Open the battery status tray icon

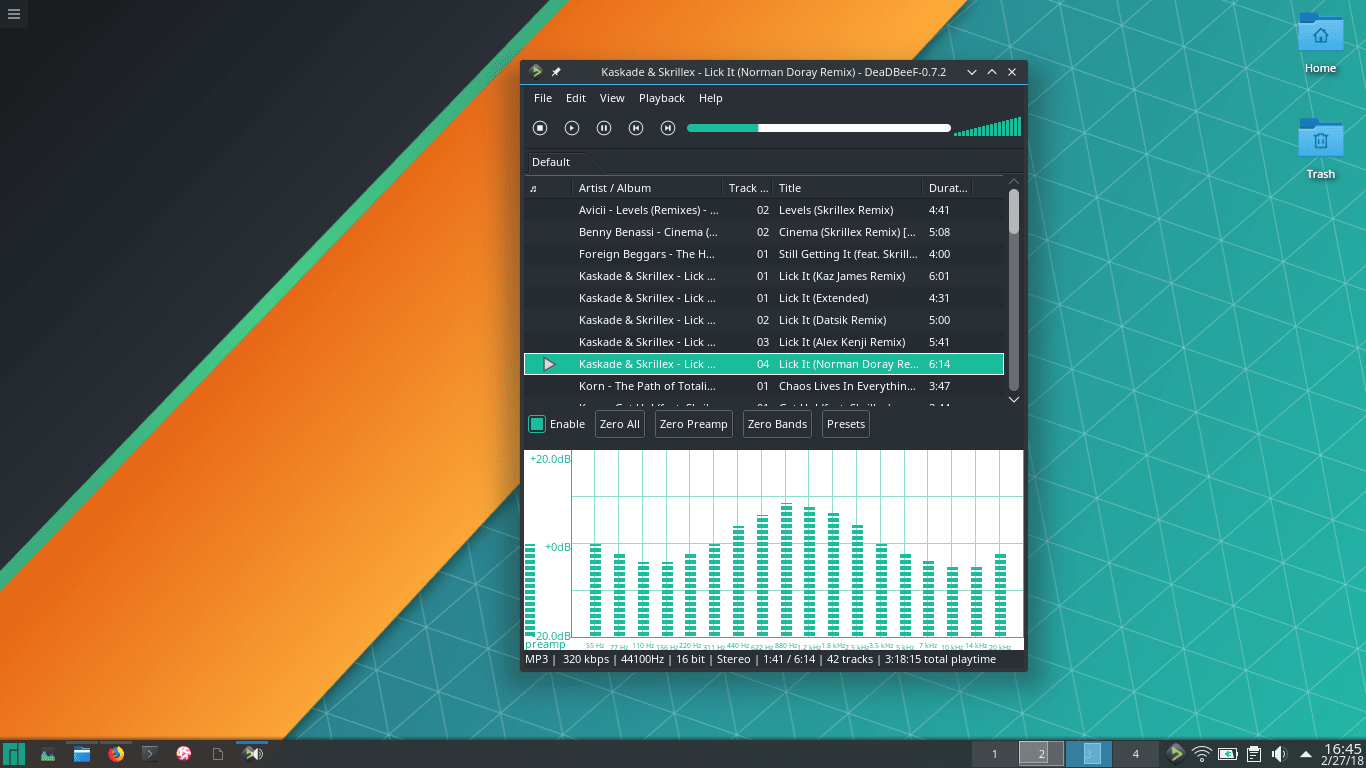(1228, 754)
